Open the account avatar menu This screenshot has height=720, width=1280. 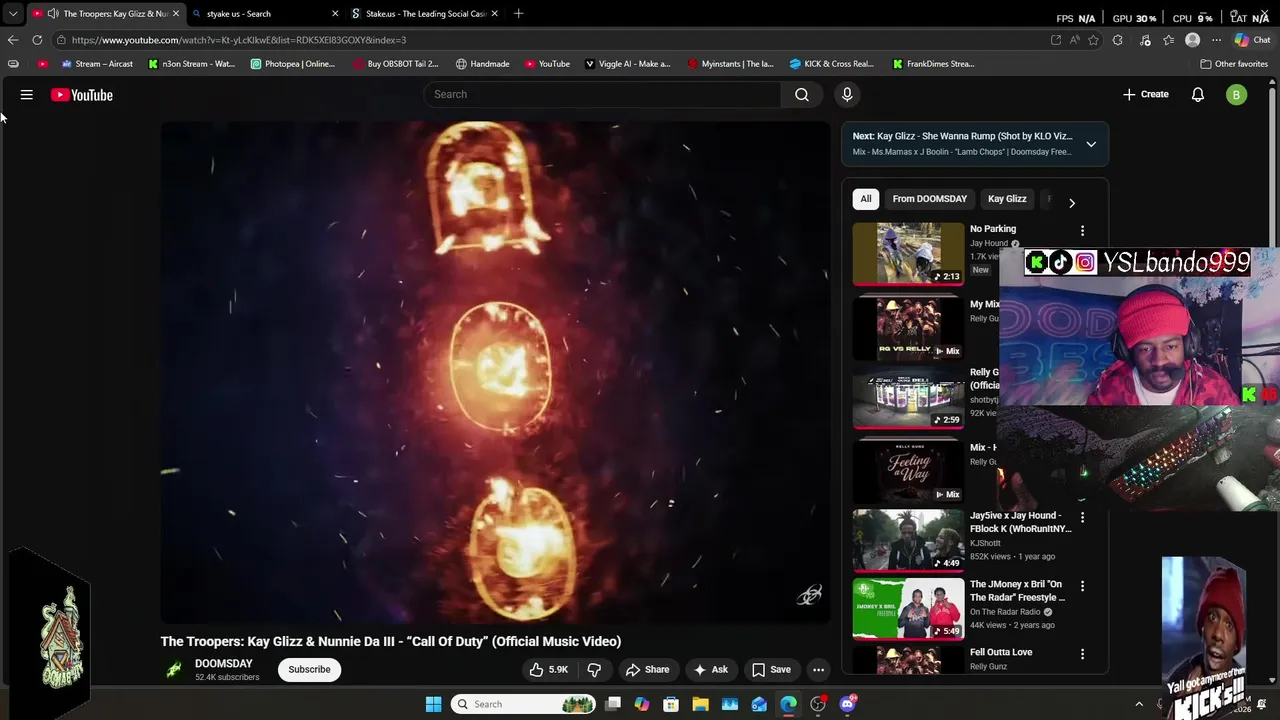[x=1237, y=95]
